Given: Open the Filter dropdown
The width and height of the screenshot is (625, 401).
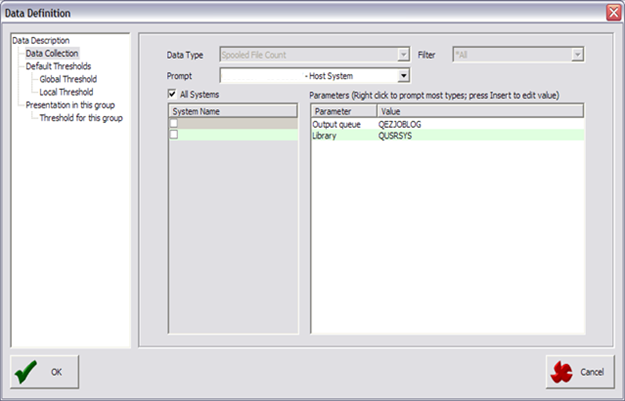Looking at the screenshot, I should [577, 54].
